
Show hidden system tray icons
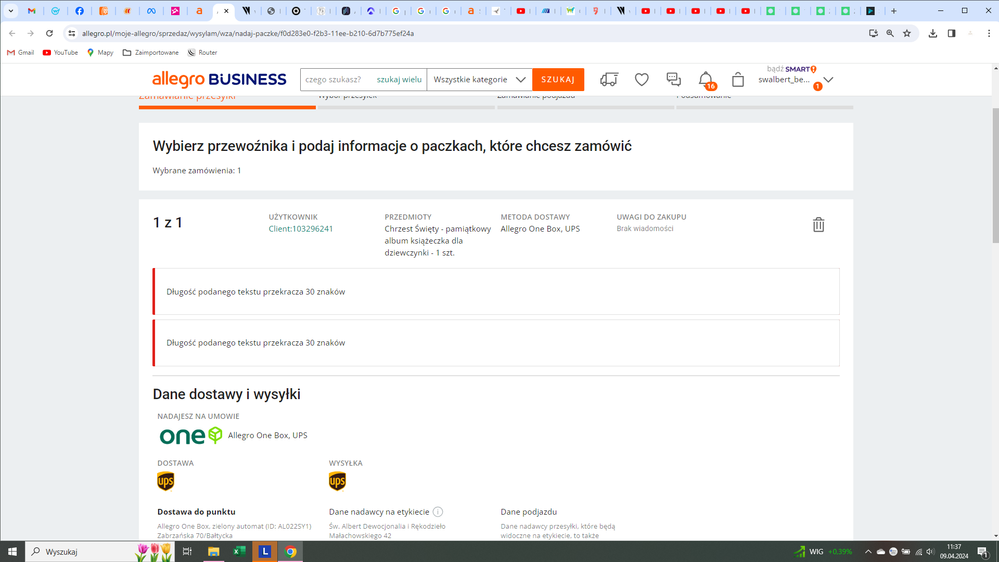pyautogui.click(x=868, y=552)
